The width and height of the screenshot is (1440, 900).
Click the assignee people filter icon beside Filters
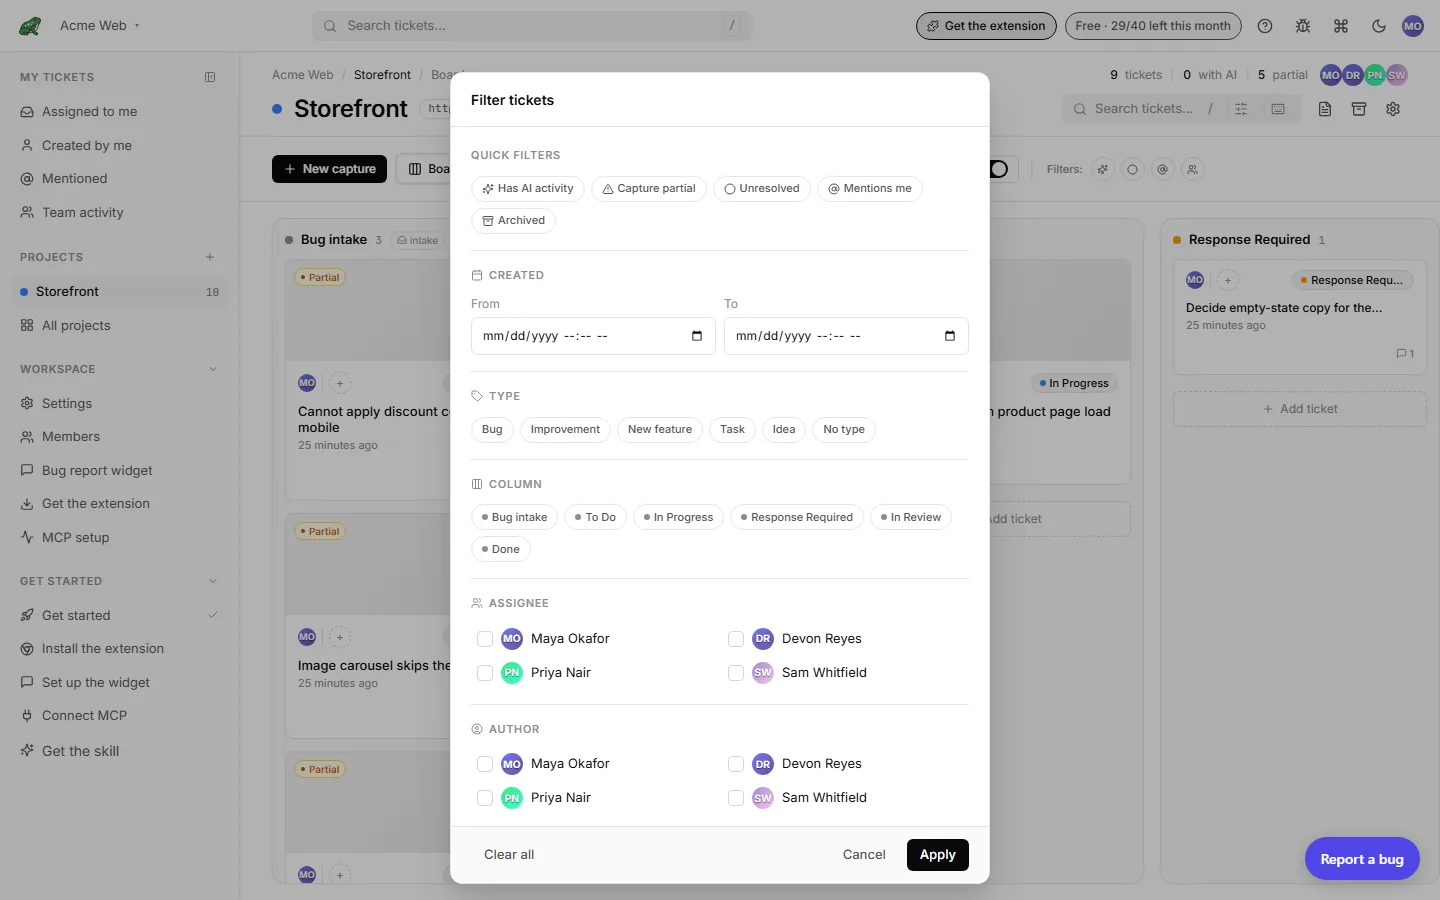(1192, 169)
